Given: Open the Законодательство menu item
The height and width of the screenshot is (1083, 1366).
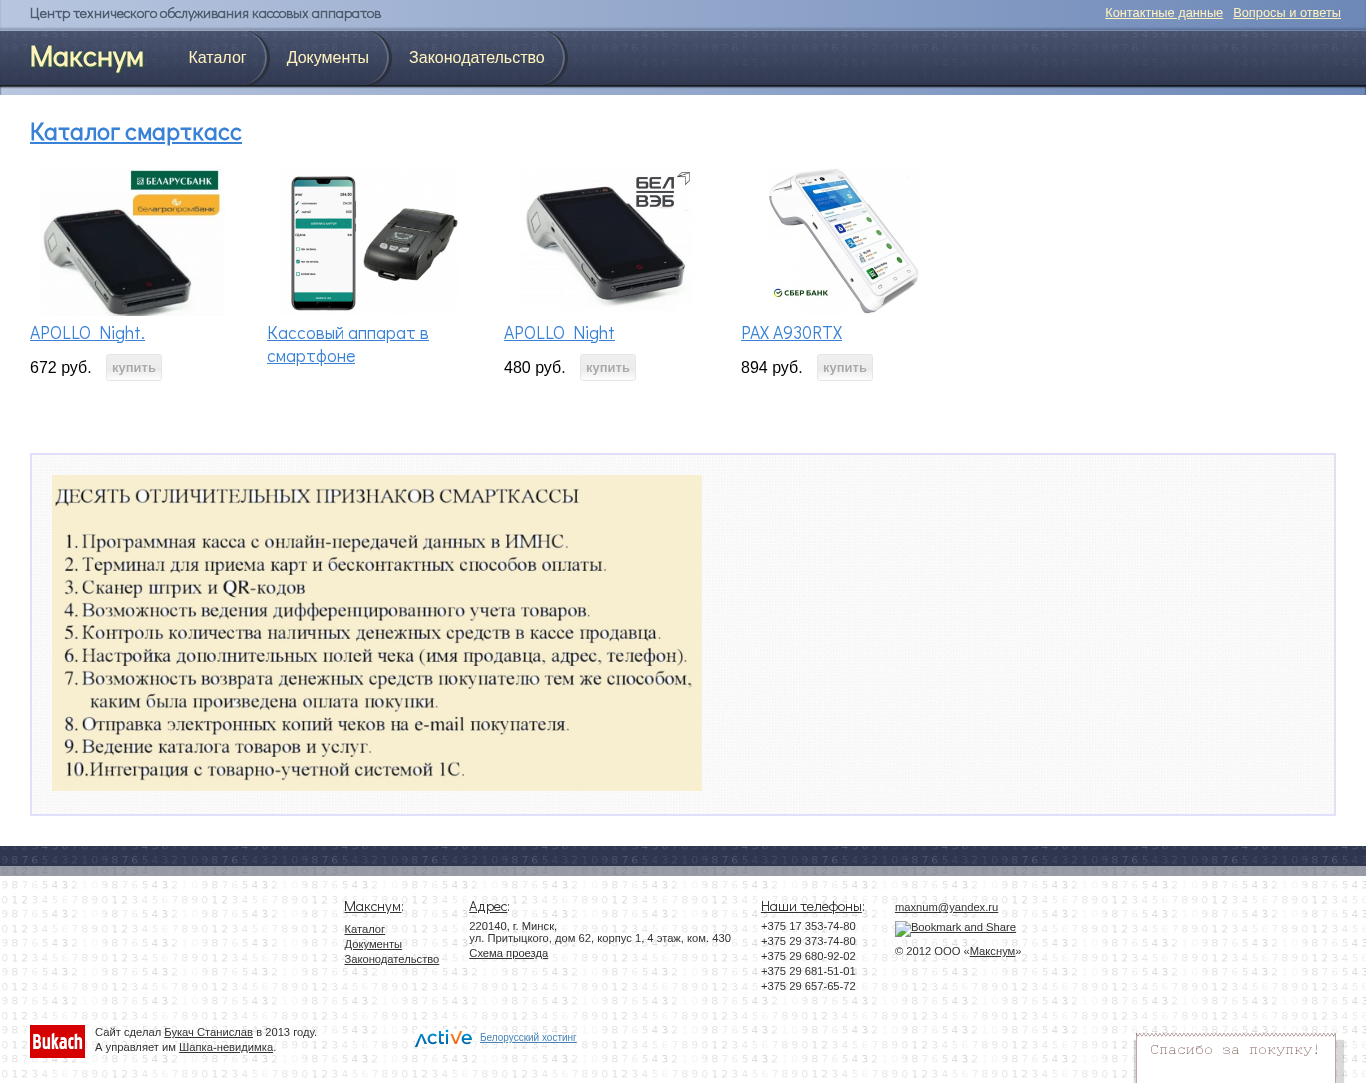Looking at the screenshot, I should coord(476,58).
